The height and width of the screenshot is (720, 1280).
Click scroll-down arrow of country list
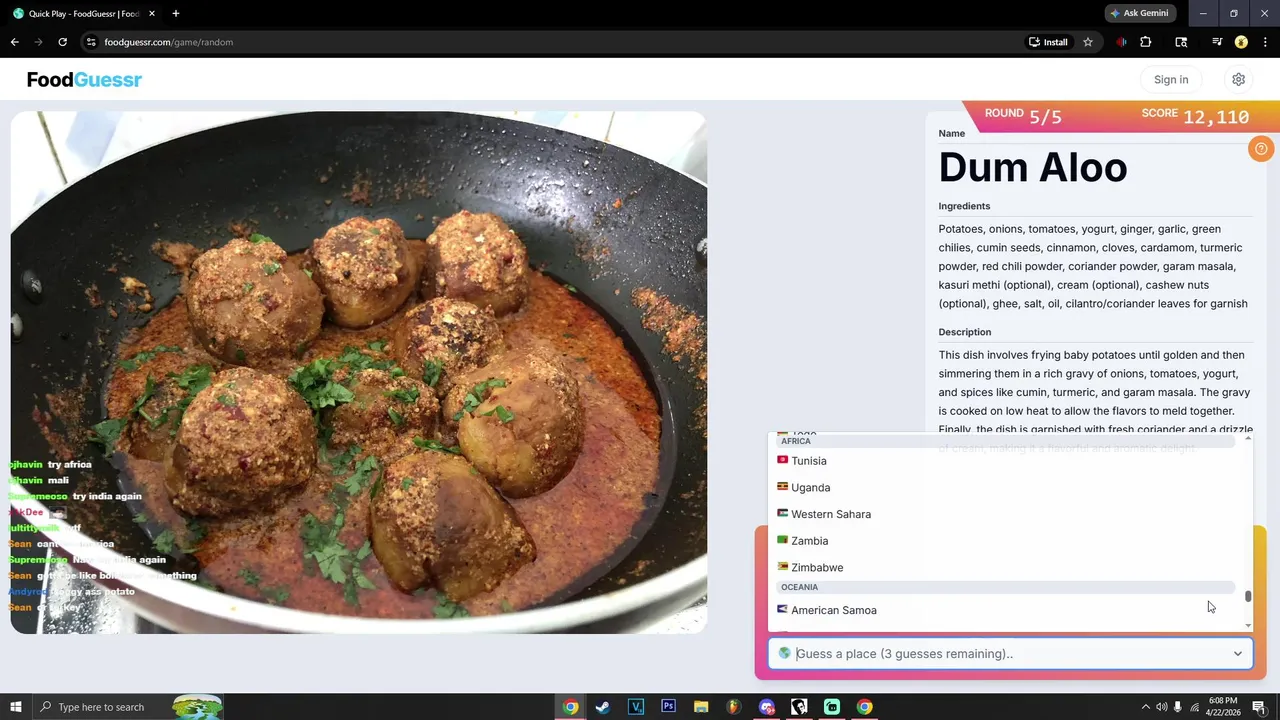coord(1248,626)
